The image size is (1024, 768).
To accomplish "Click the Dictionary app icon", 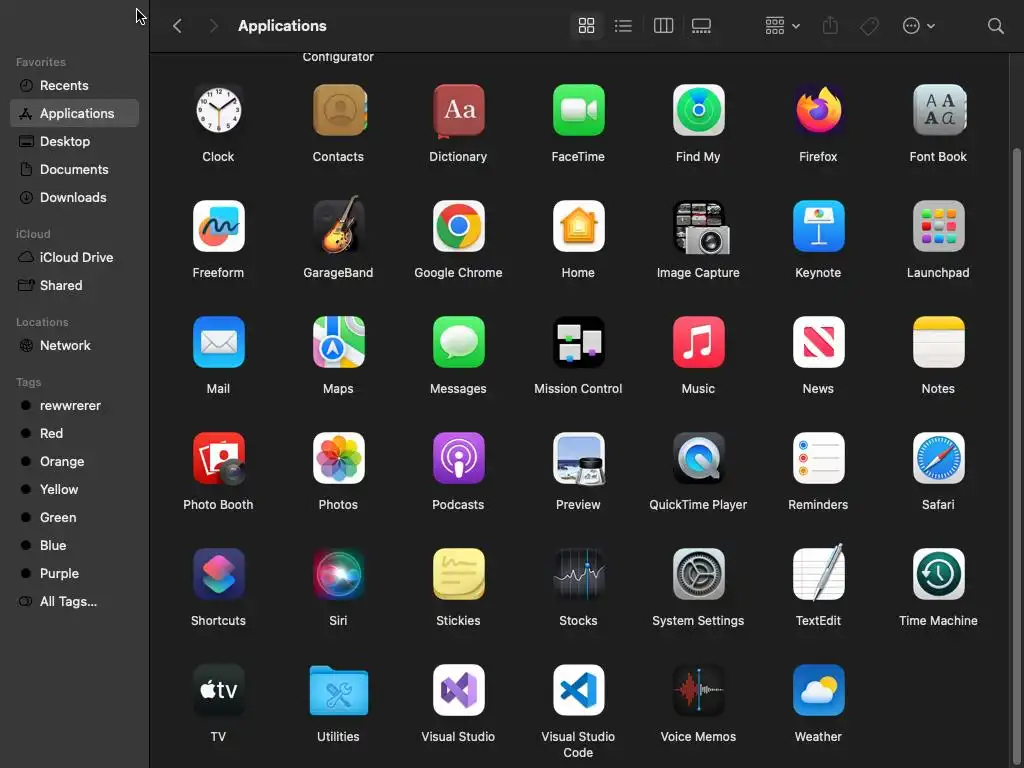I will coord(458,110).
